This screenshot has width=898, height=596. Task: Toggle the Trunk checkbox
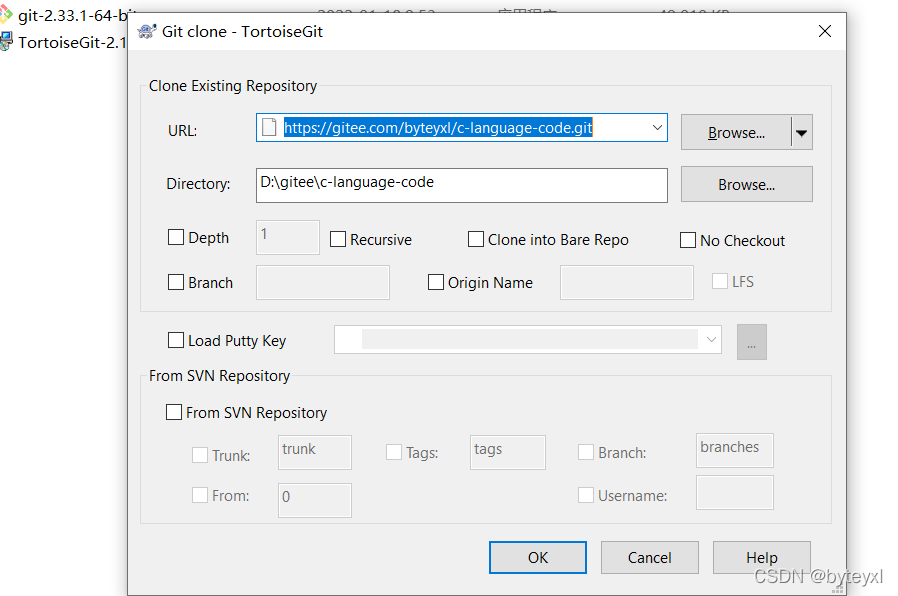point(200,455)
